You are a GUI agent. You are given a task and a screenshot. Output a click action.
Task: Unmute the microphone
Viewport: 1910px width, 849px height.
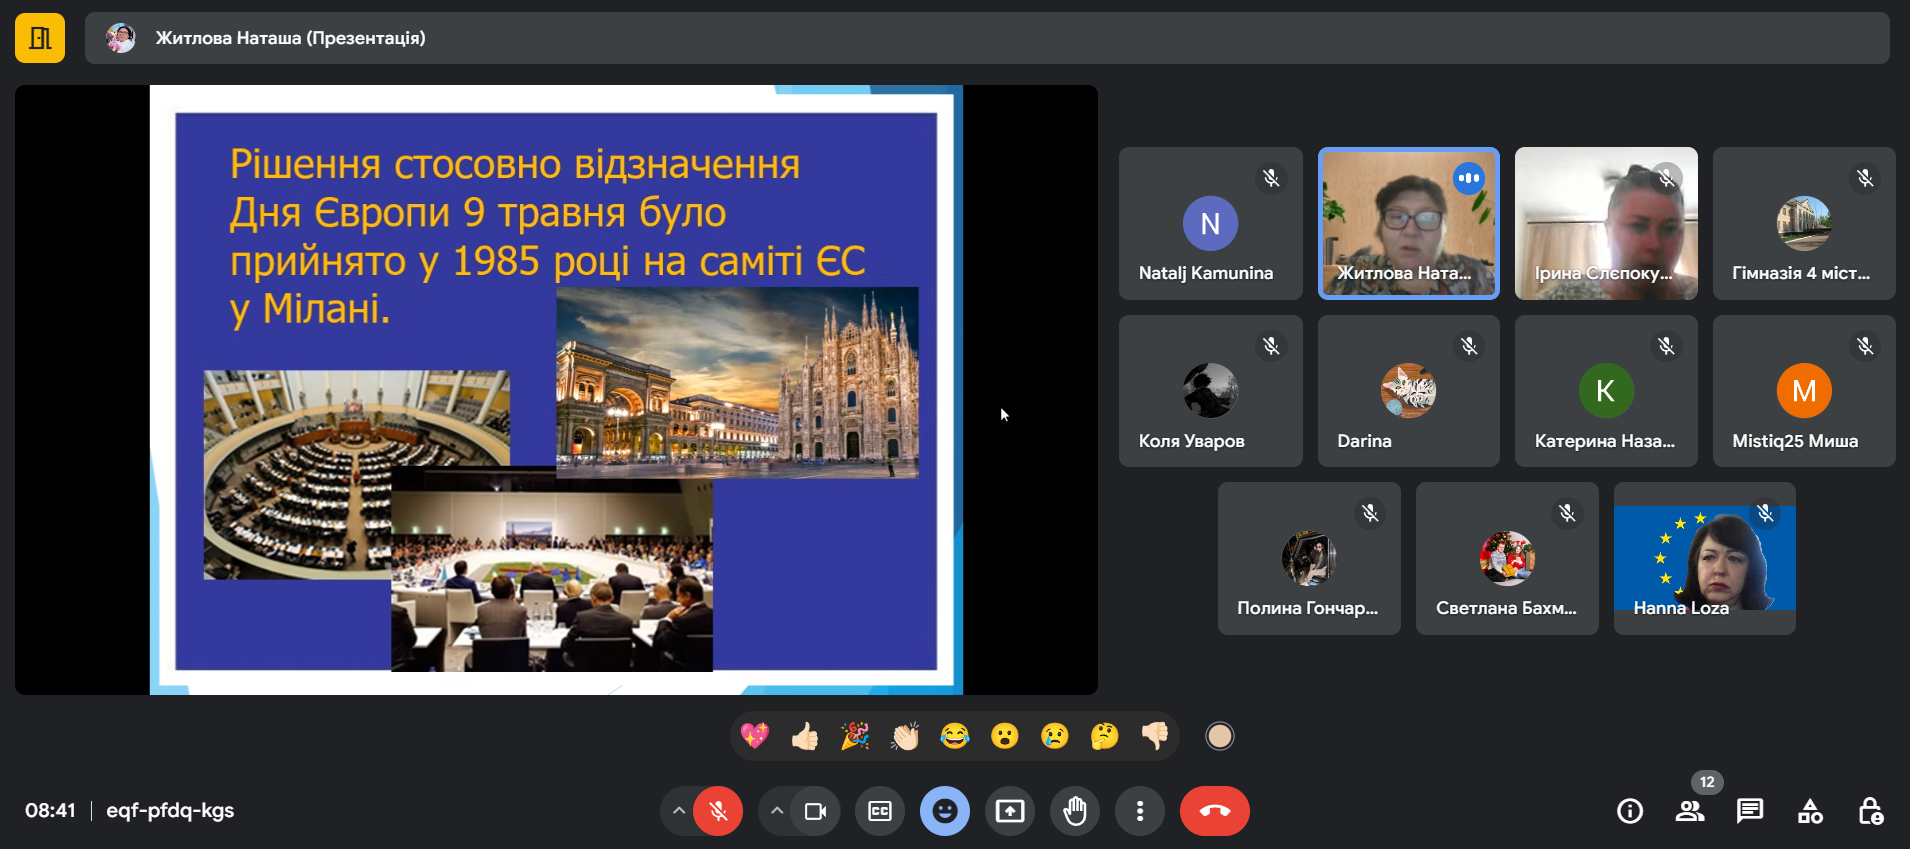(718, 811)
